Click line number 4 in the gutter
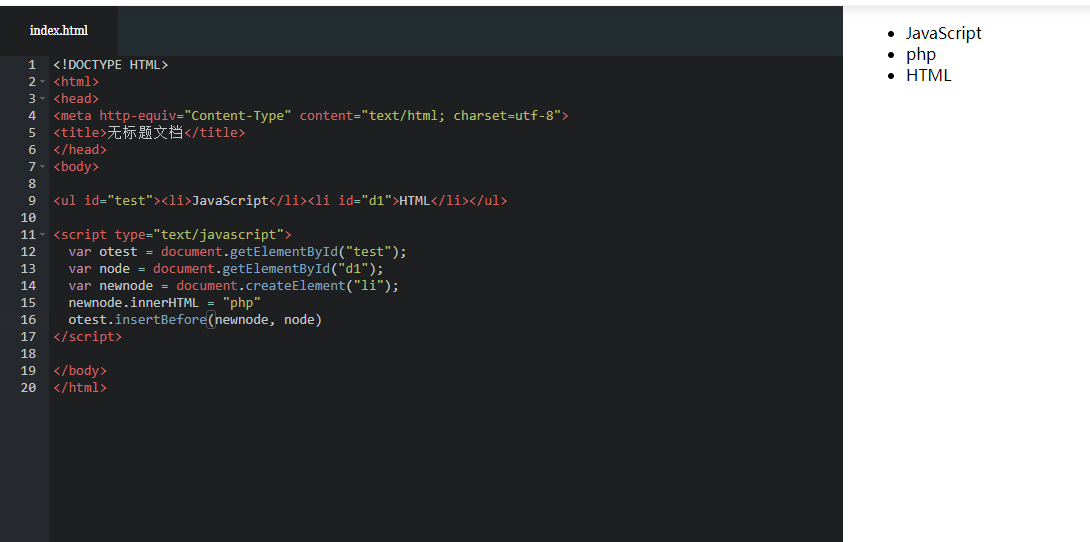 32,115
